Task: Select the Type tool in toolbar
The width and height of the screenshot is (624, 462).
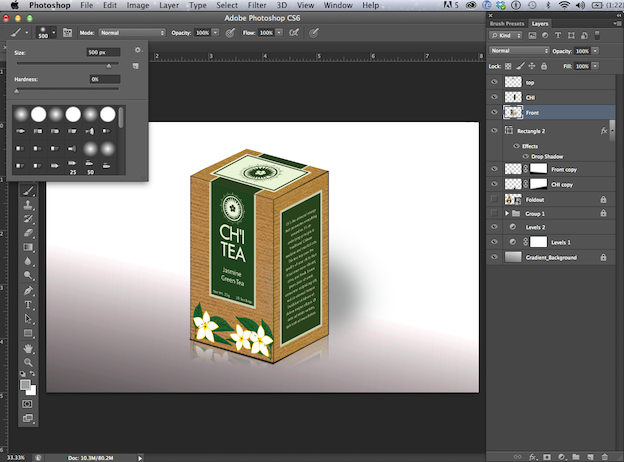Action: click(28, 304)
